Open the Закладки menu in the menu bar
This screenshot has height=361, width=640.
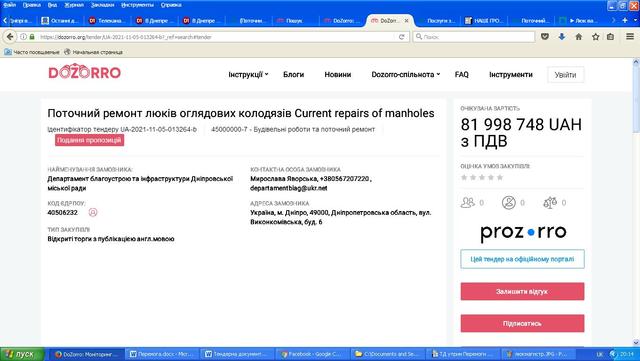[102, 5]
